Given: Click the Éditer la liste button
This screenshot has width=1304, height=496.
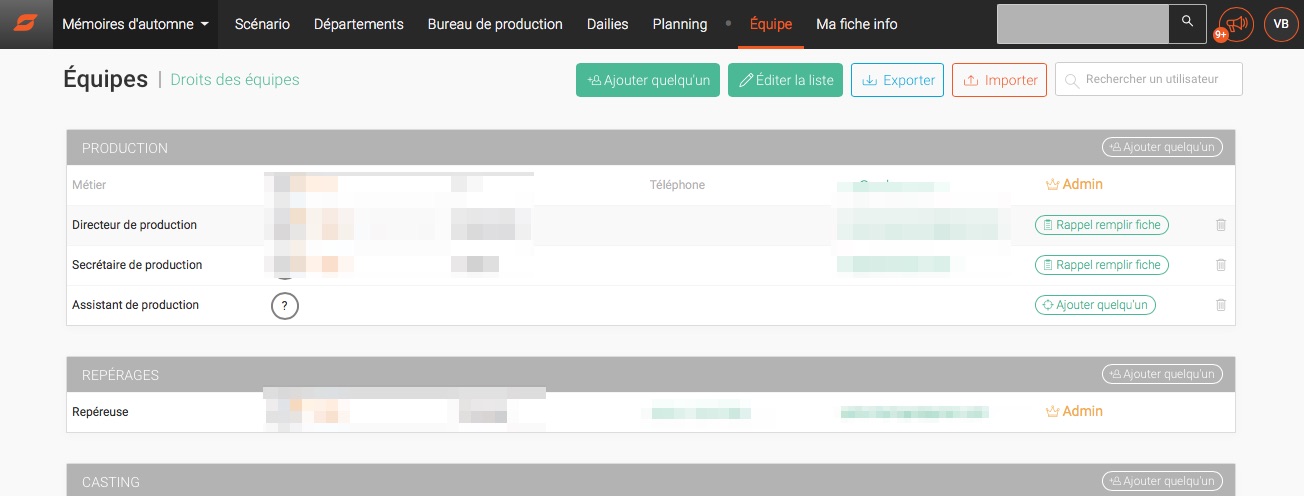Looking at the screenshot, I should point(785,81).
